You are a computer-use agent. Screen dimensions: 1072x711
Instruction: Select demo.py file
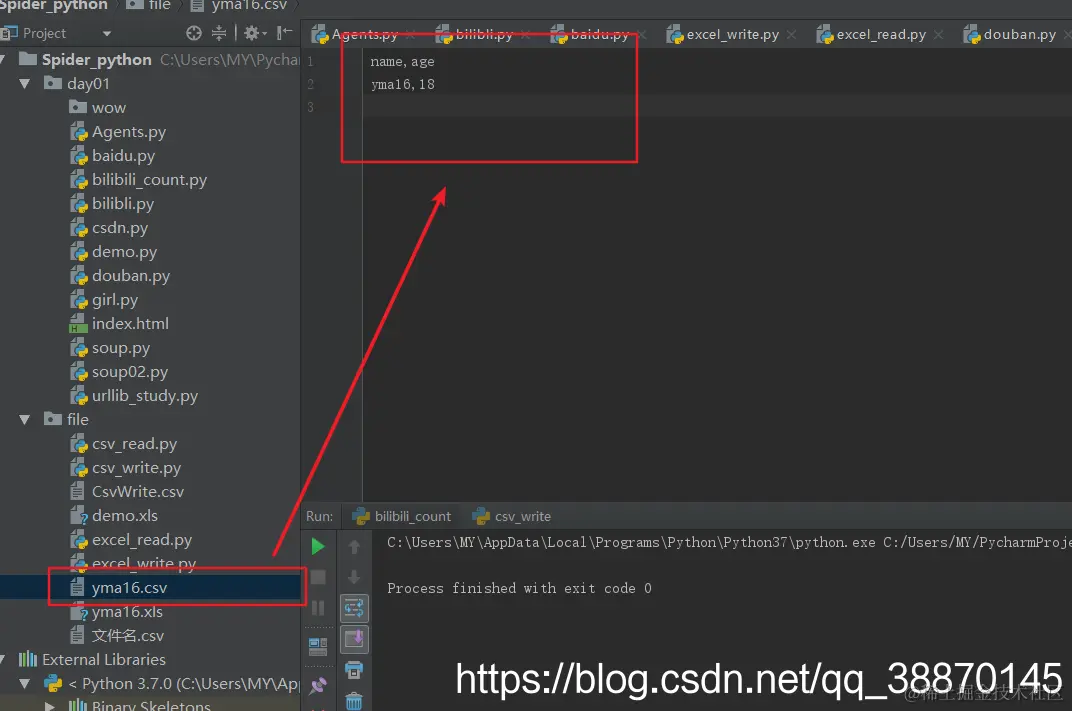tap(113, 252)
